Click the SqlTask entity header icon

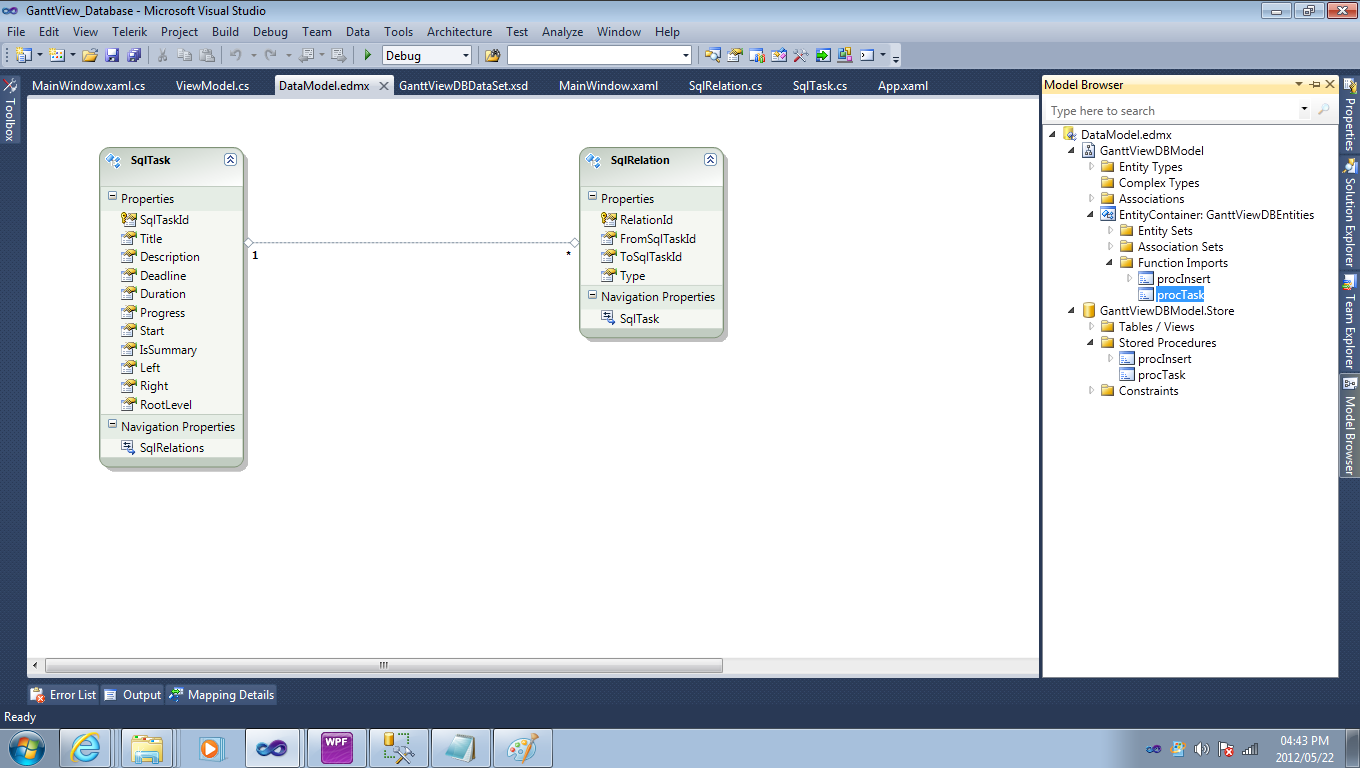coord(114,160)
